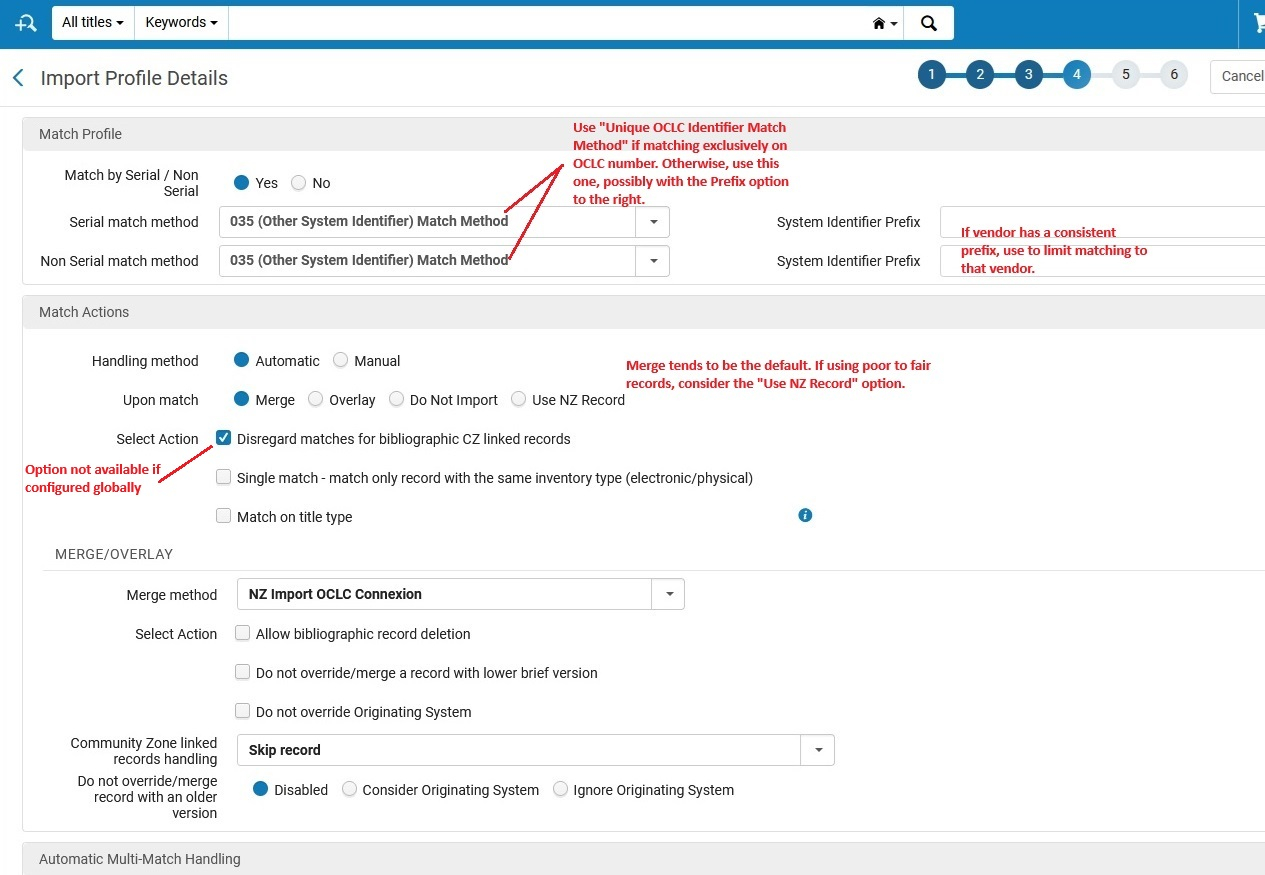The height and width of the screenshot is (875, 1265).
Task: Click the NZ Import OCLC Connexion merge method field
Action: (444, 594)
